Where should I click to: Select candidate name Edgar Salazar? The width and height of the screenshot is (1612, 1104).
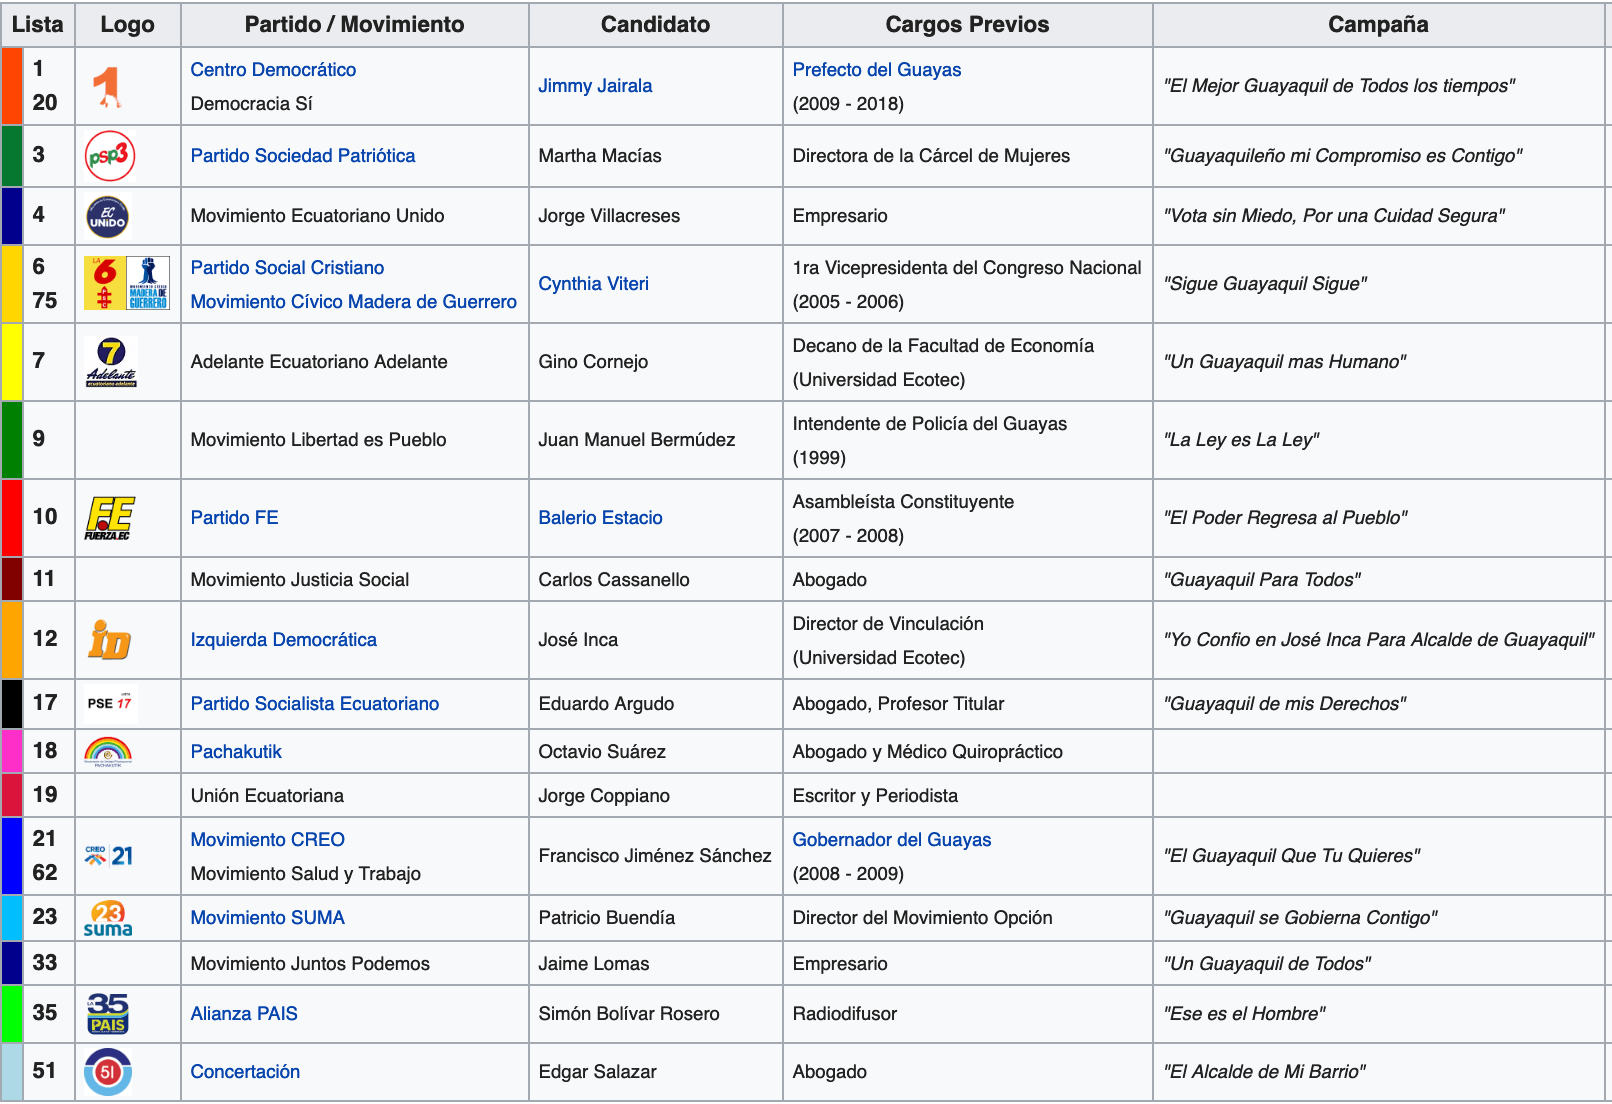(597, 1072)
